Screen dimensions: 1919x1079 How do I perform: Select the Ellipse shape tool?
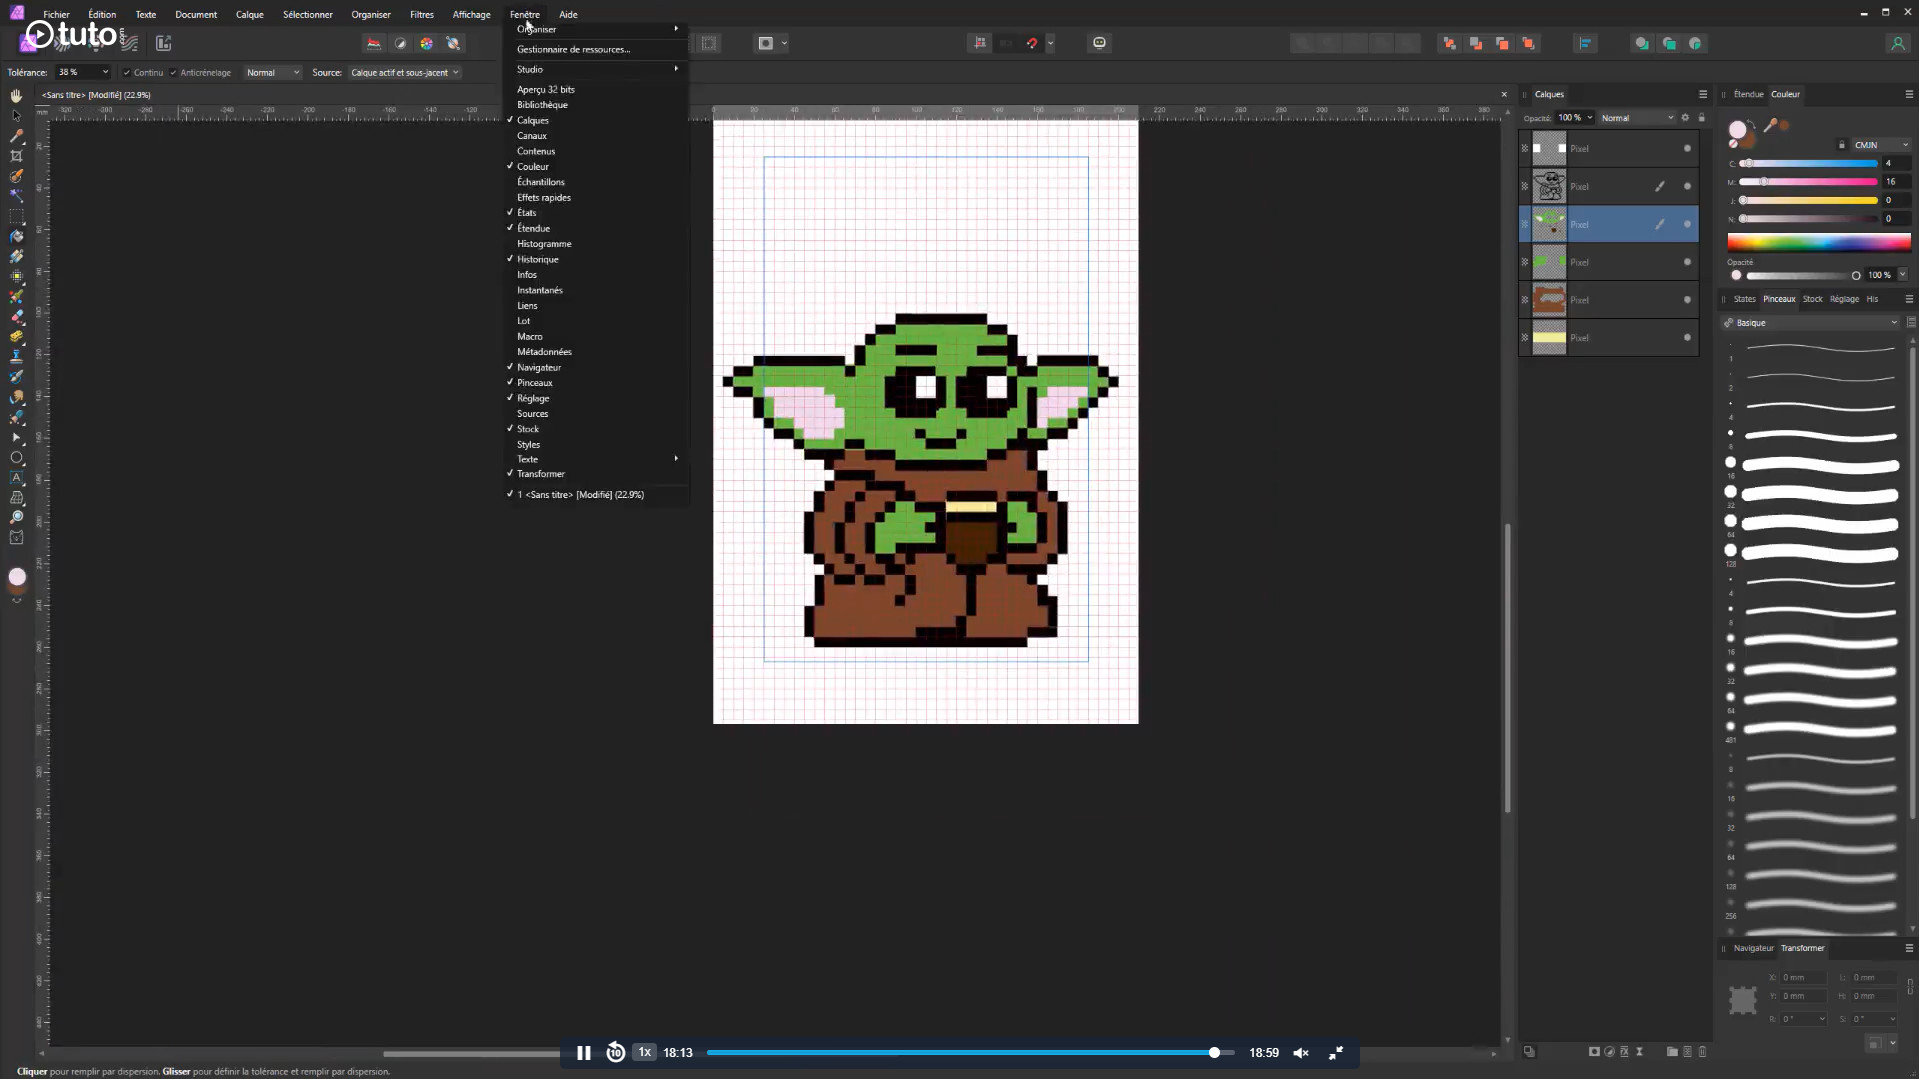[16, 457]
